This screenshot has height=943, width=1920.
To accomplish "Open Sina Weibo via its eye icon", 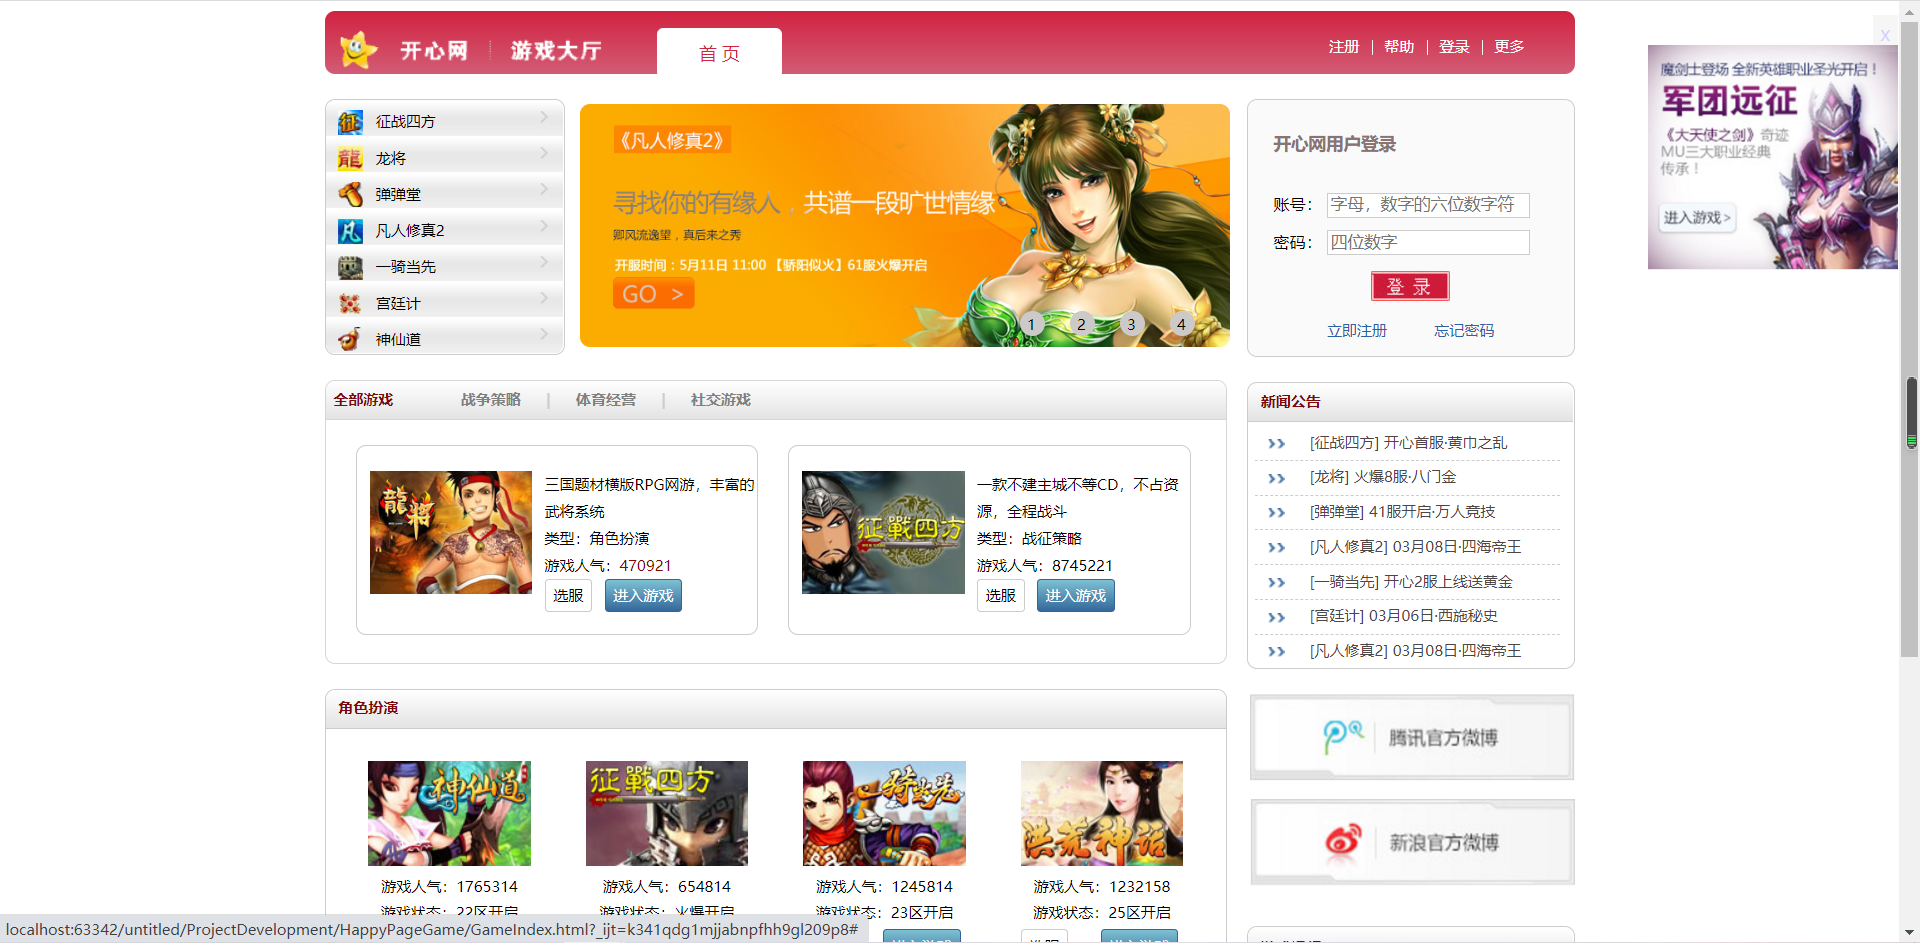I will click(x=1345, y=841).
